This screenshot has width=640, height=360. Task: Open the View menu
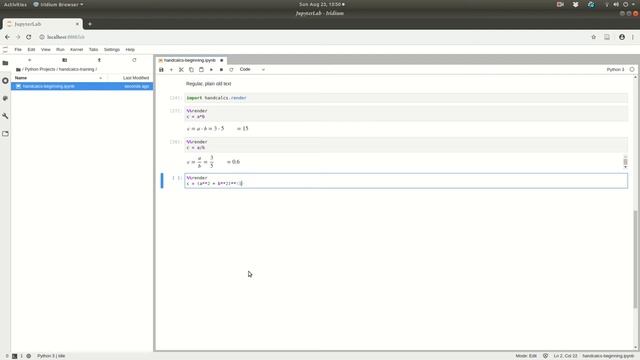click(46, 49)
